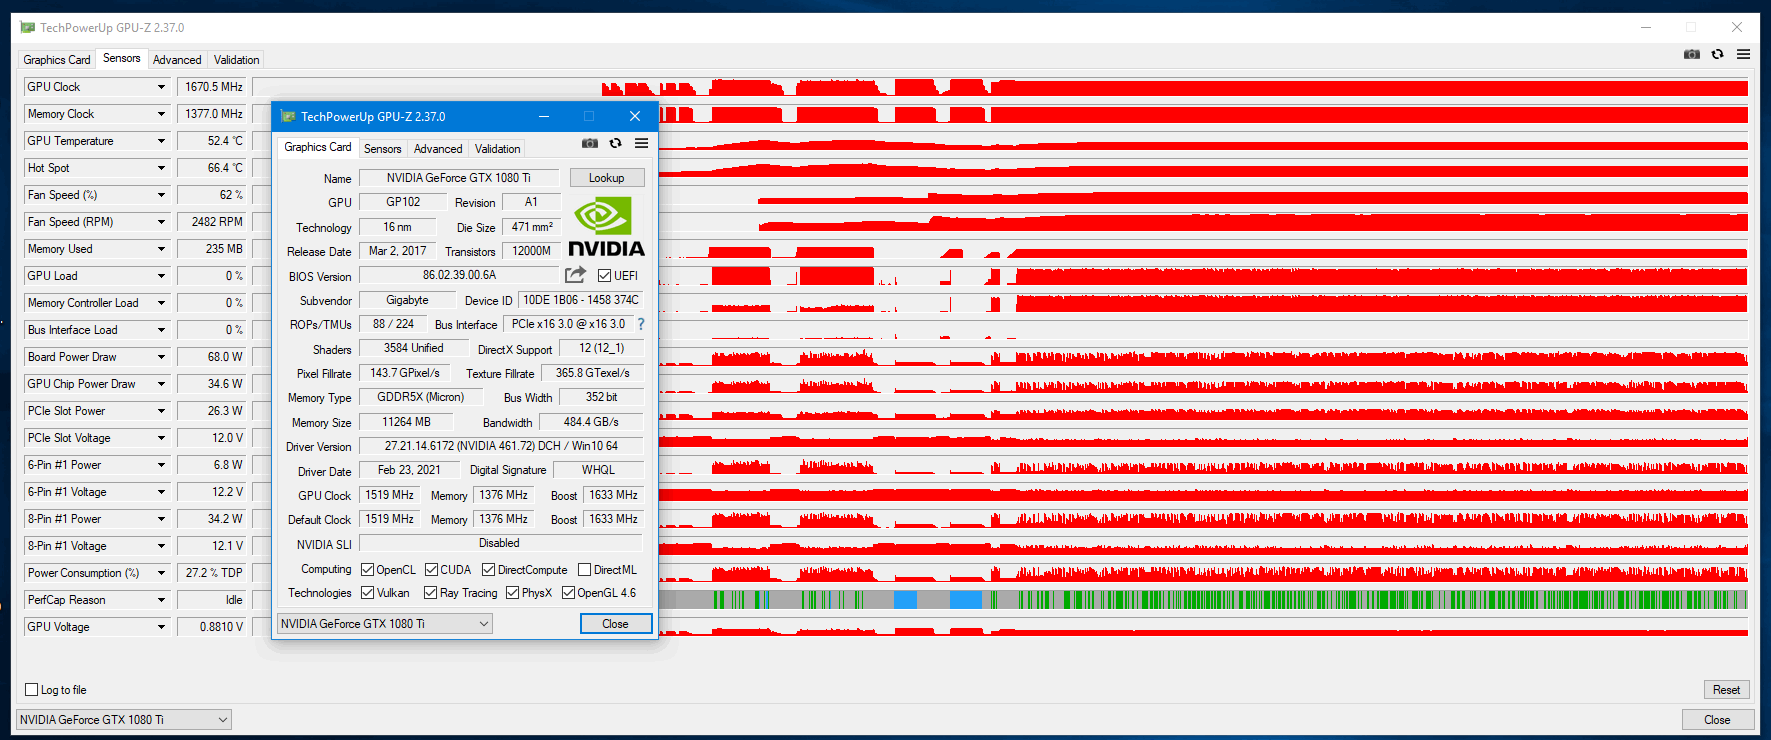
Task: Open hamburger menu in front GPU-Z window
Action: [x=641, y=144]
